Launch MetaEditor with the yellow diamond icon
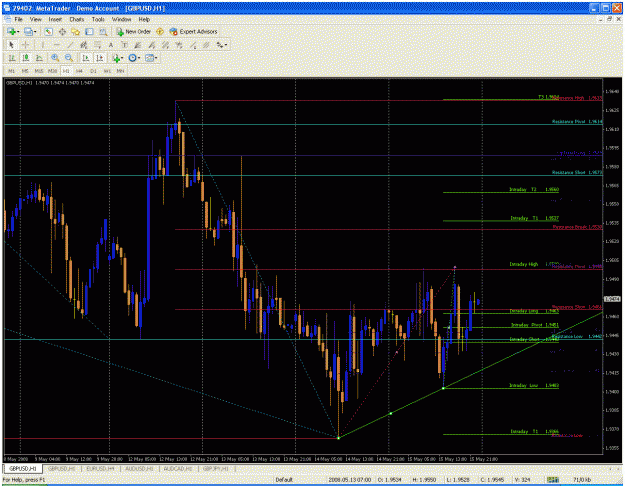This screenshot has width=625, height=486. 160,31
